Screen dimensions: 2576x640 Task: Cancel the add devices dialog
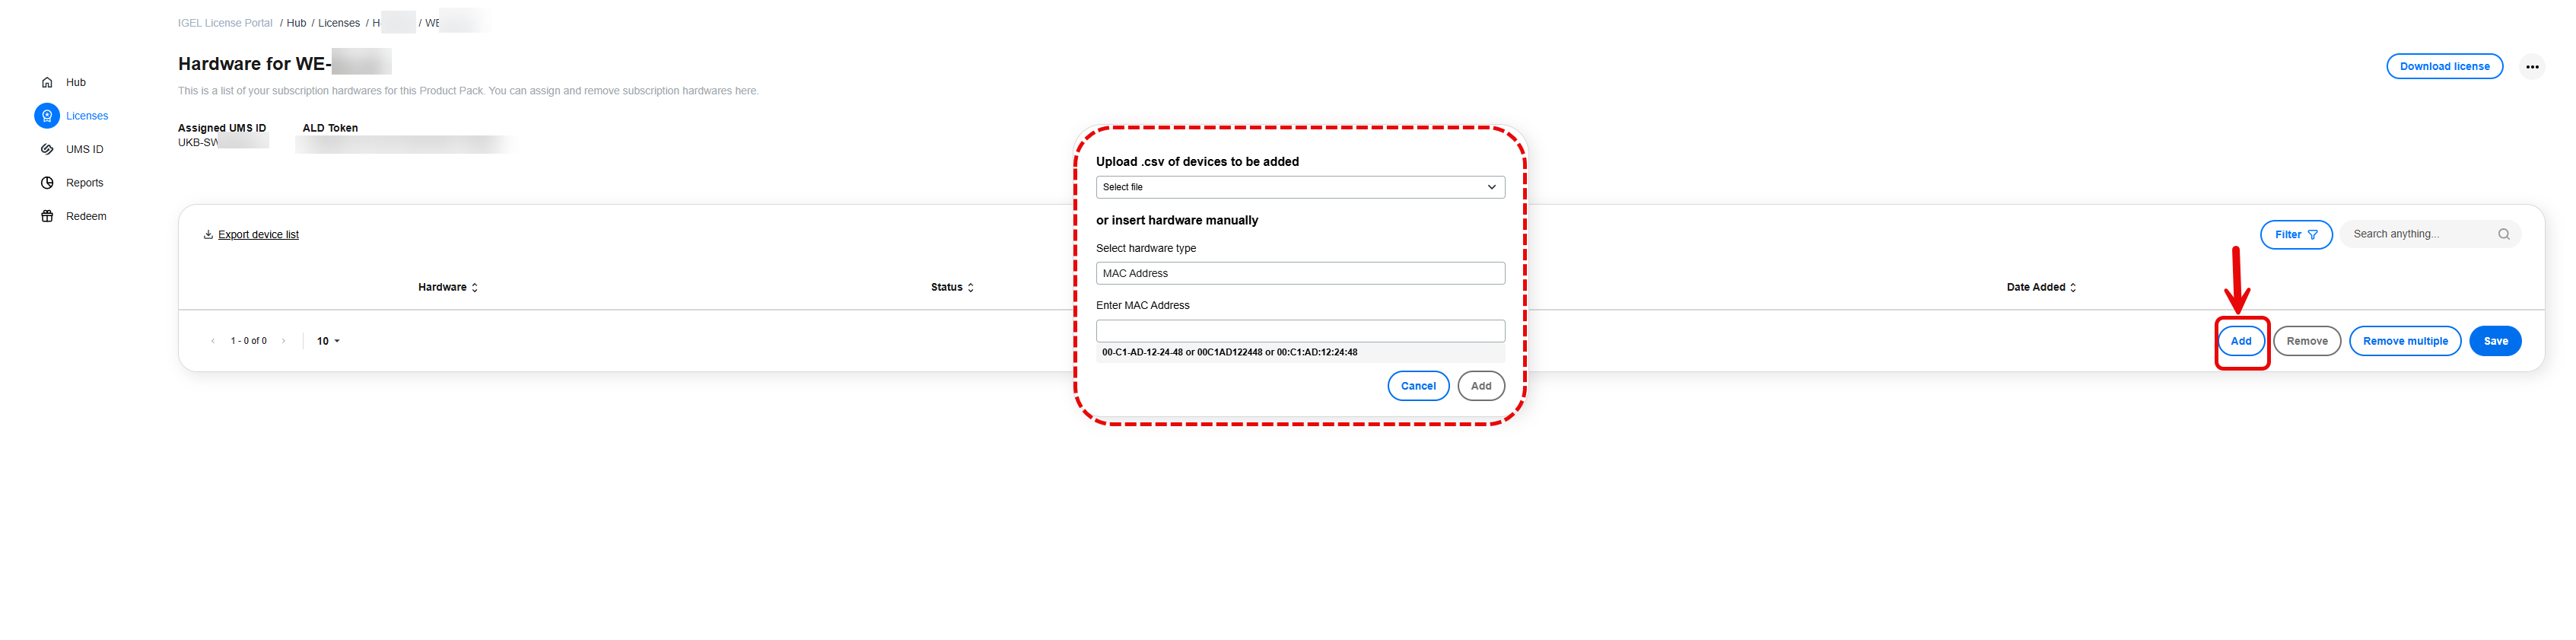pos(1418,386)
